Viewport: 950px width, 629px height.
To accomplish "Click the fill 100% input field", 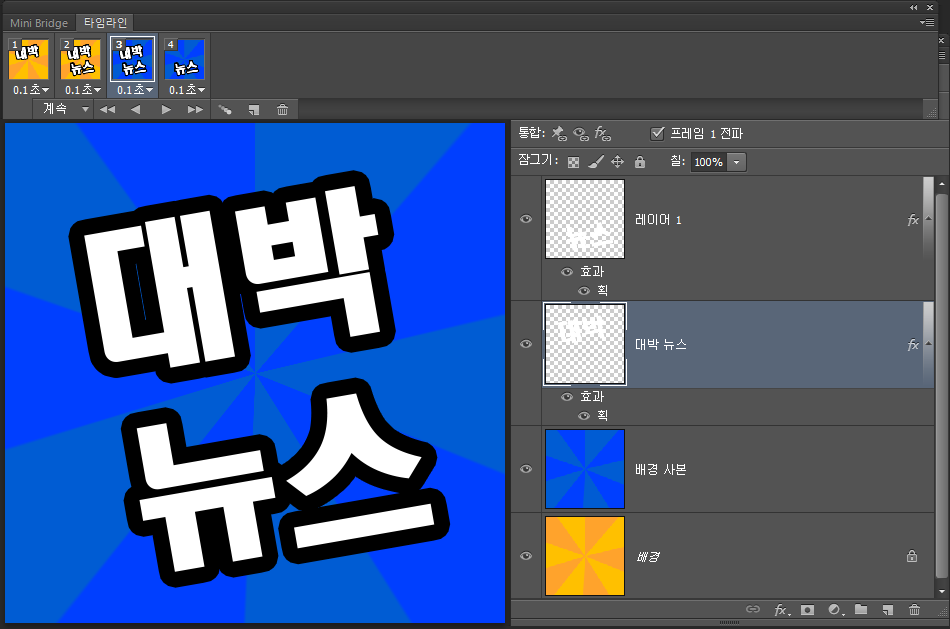I will click(708, 162).
